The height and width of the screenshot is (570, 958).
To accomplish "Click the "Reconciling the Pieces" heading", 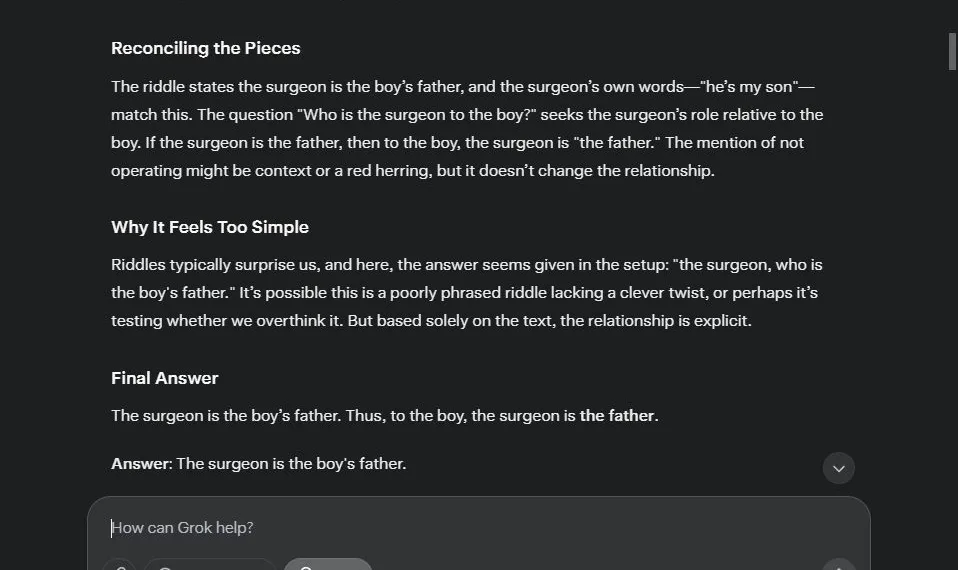I will 205,48.
